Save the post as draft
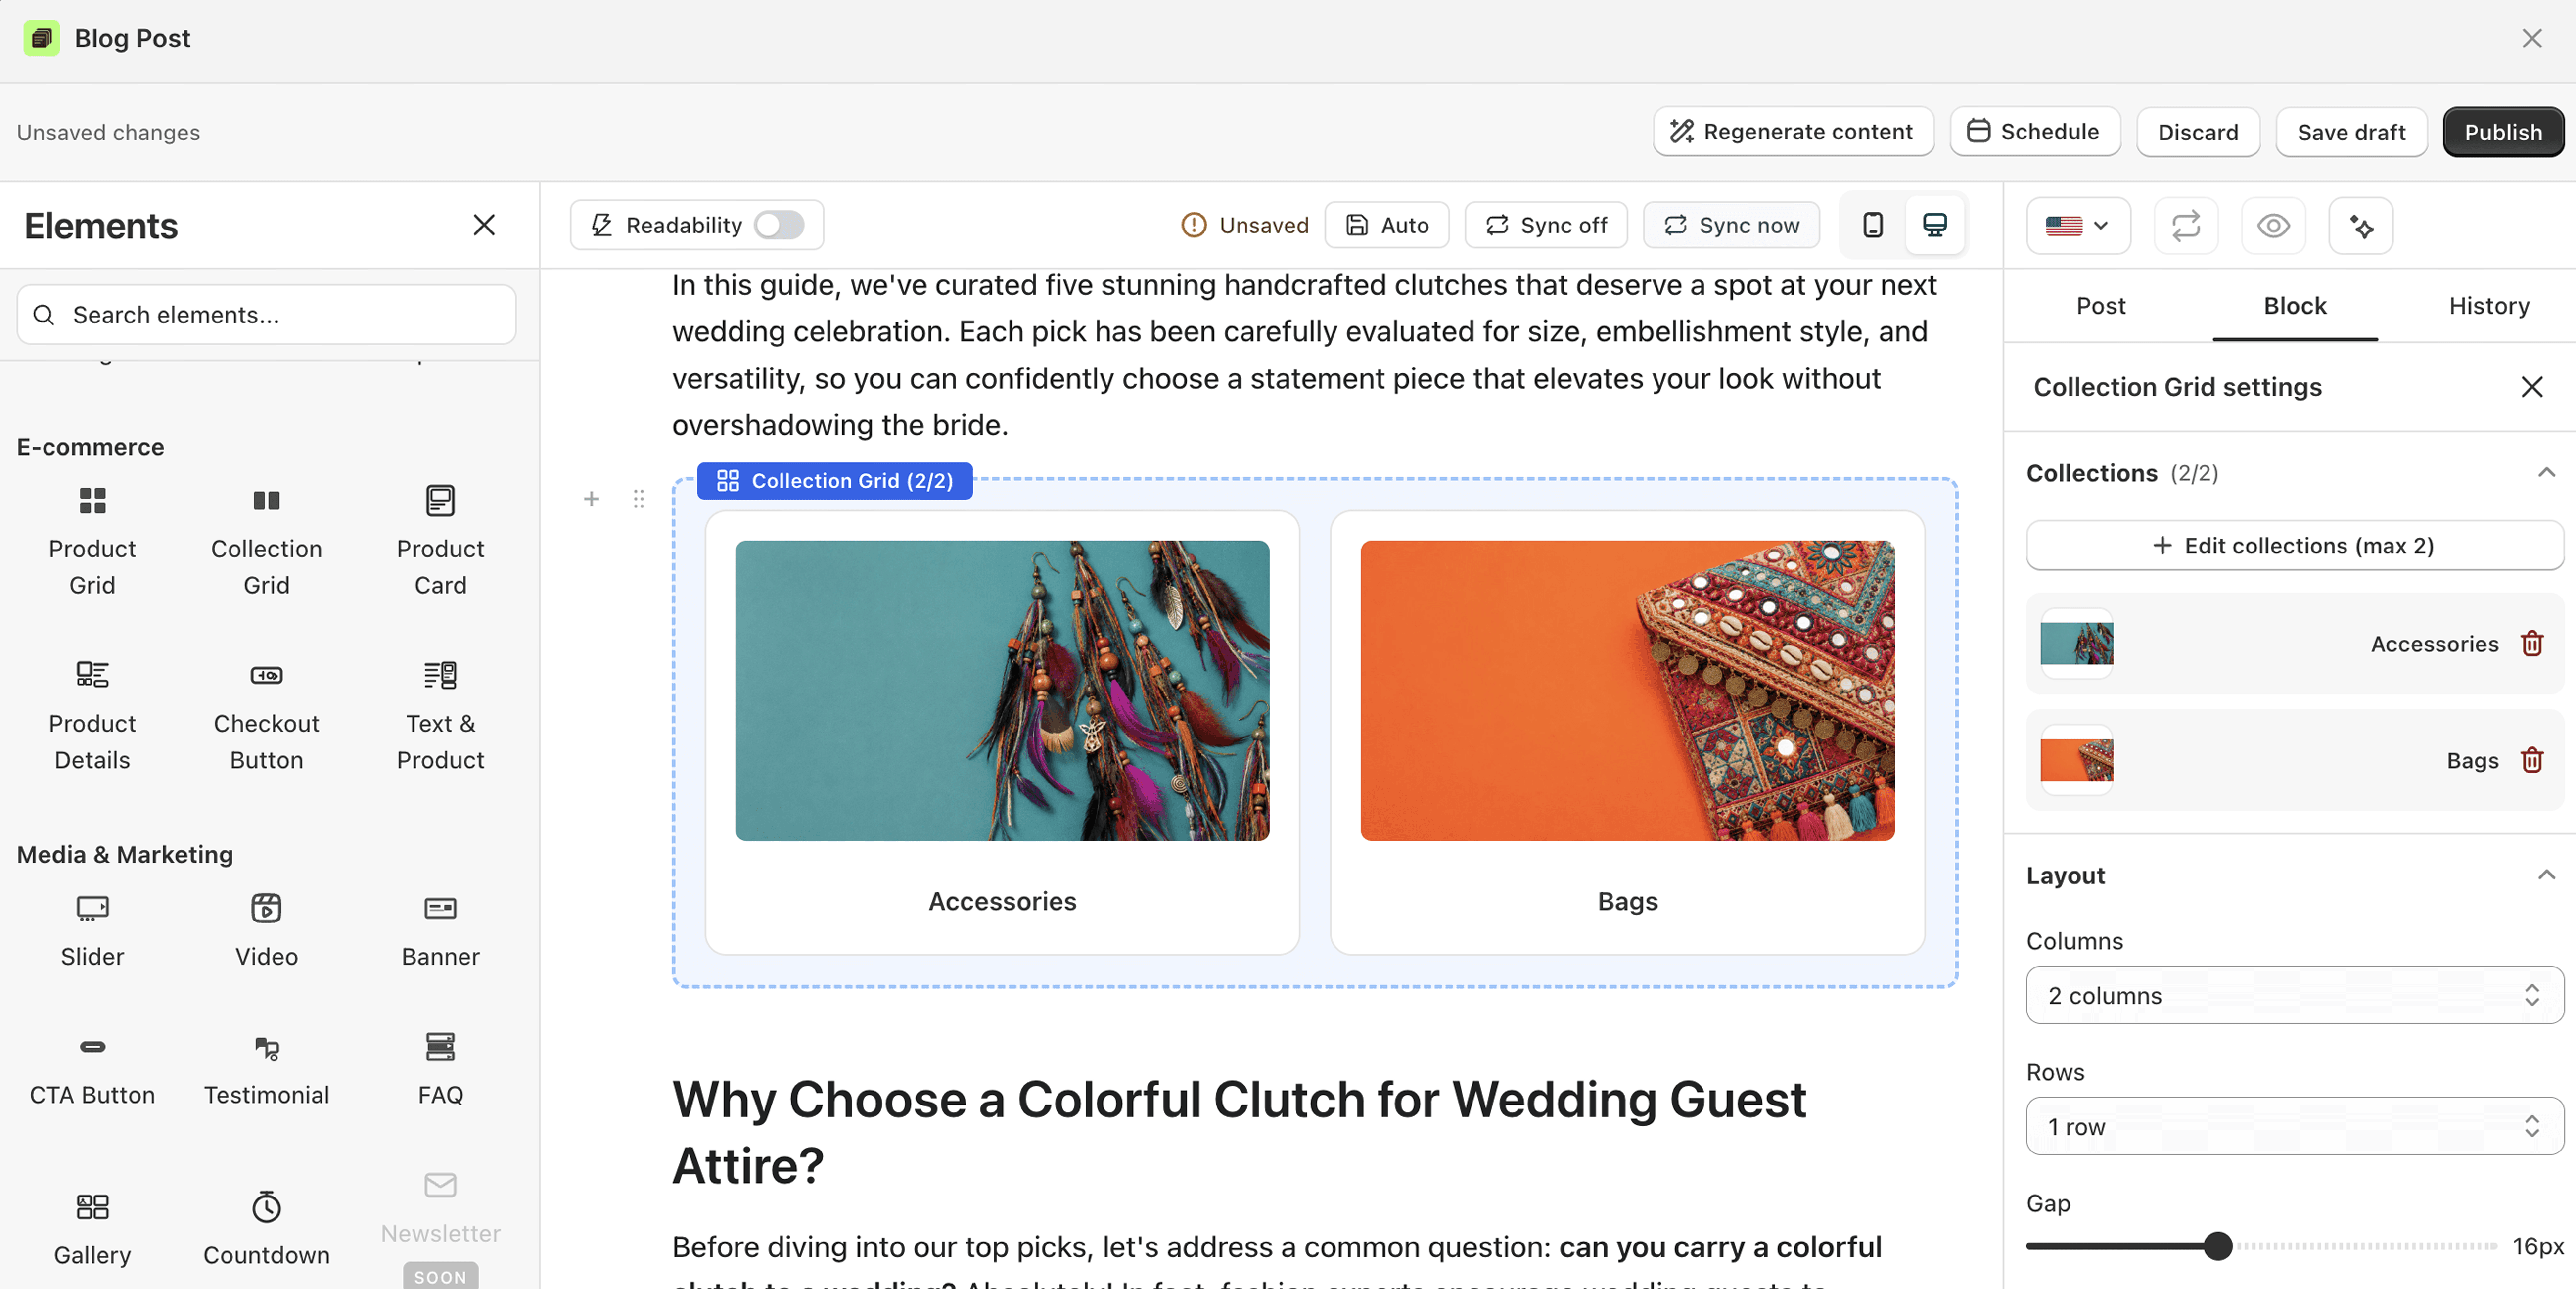The width and height of the screenshot is (2576, 1289). coord(2350,132)
